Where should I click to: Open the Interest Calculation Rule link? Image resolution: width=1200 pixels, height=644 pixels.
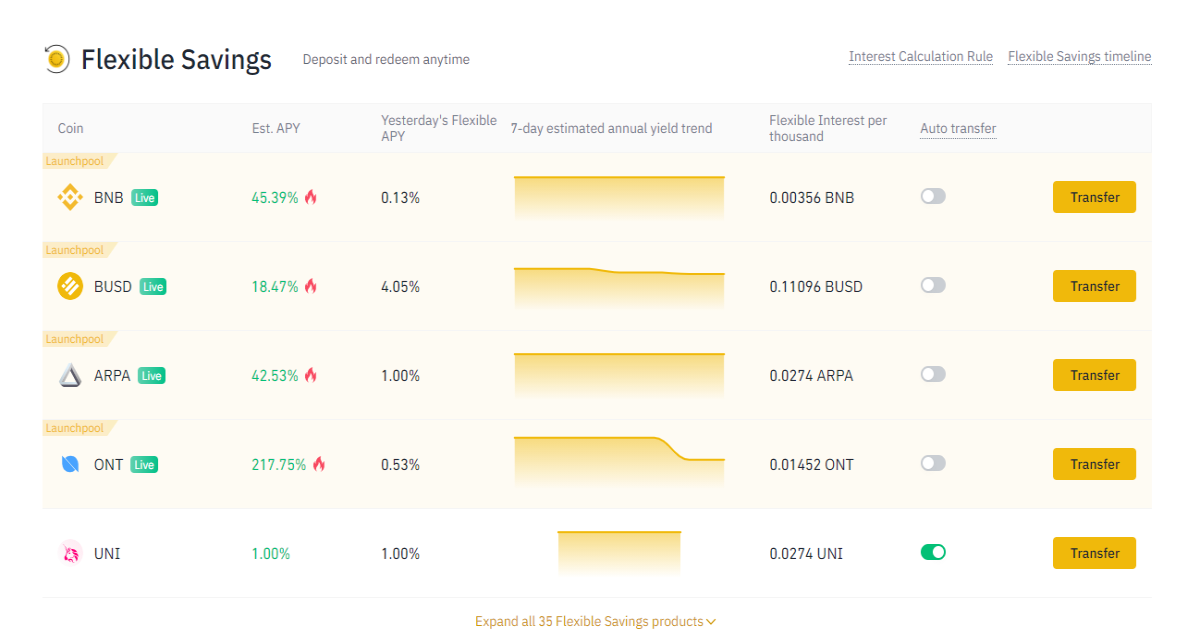coord(921,57)
